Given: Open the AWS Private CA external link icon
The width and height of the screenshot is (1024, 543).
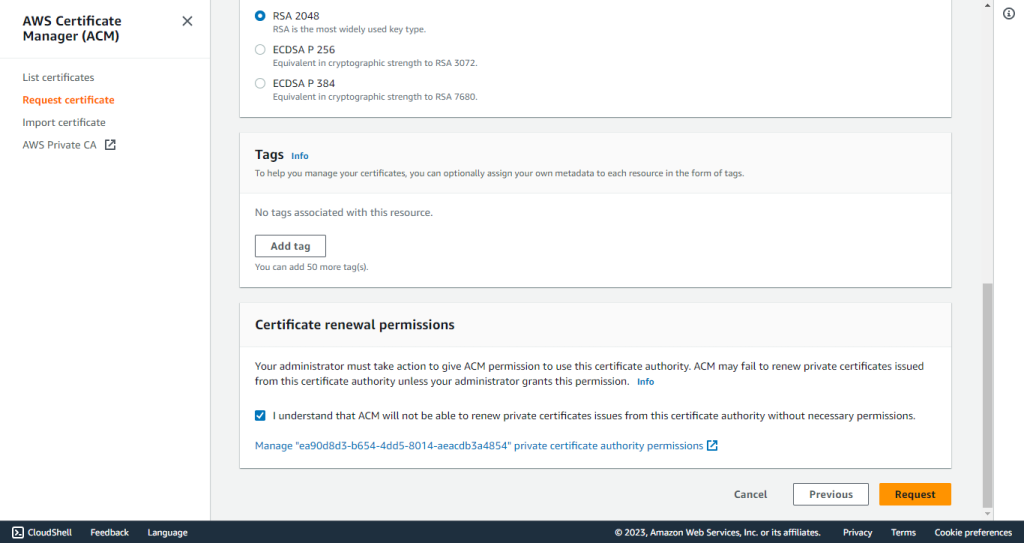Looking at the screenshot, I should (x=110, y=145).
